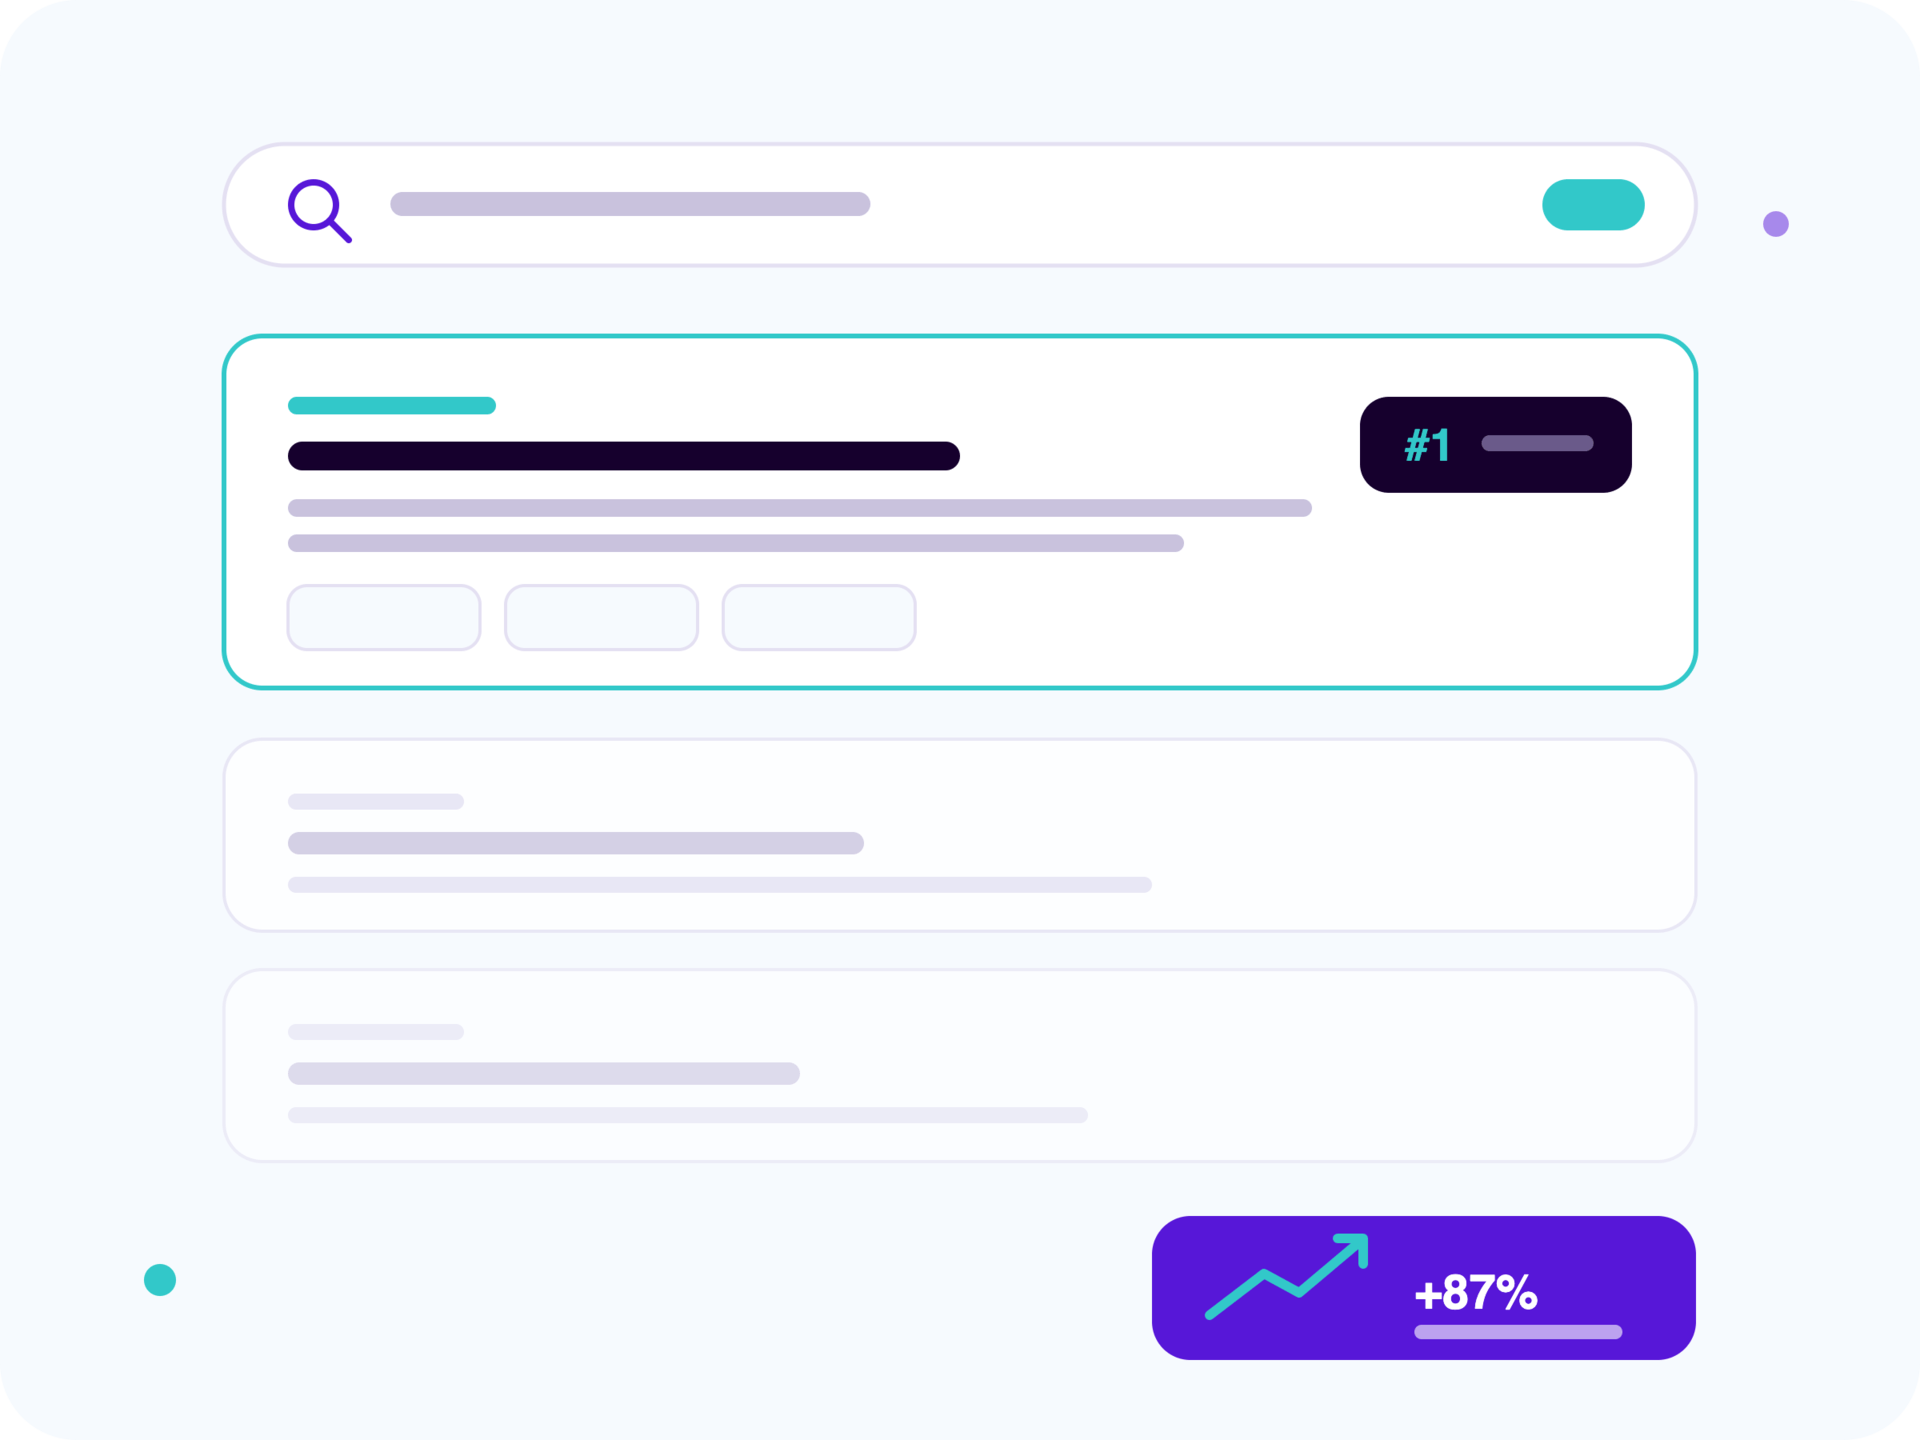The image size is (1920, 1440).
Task: Open the dark title of the top result
Action: 624,456
